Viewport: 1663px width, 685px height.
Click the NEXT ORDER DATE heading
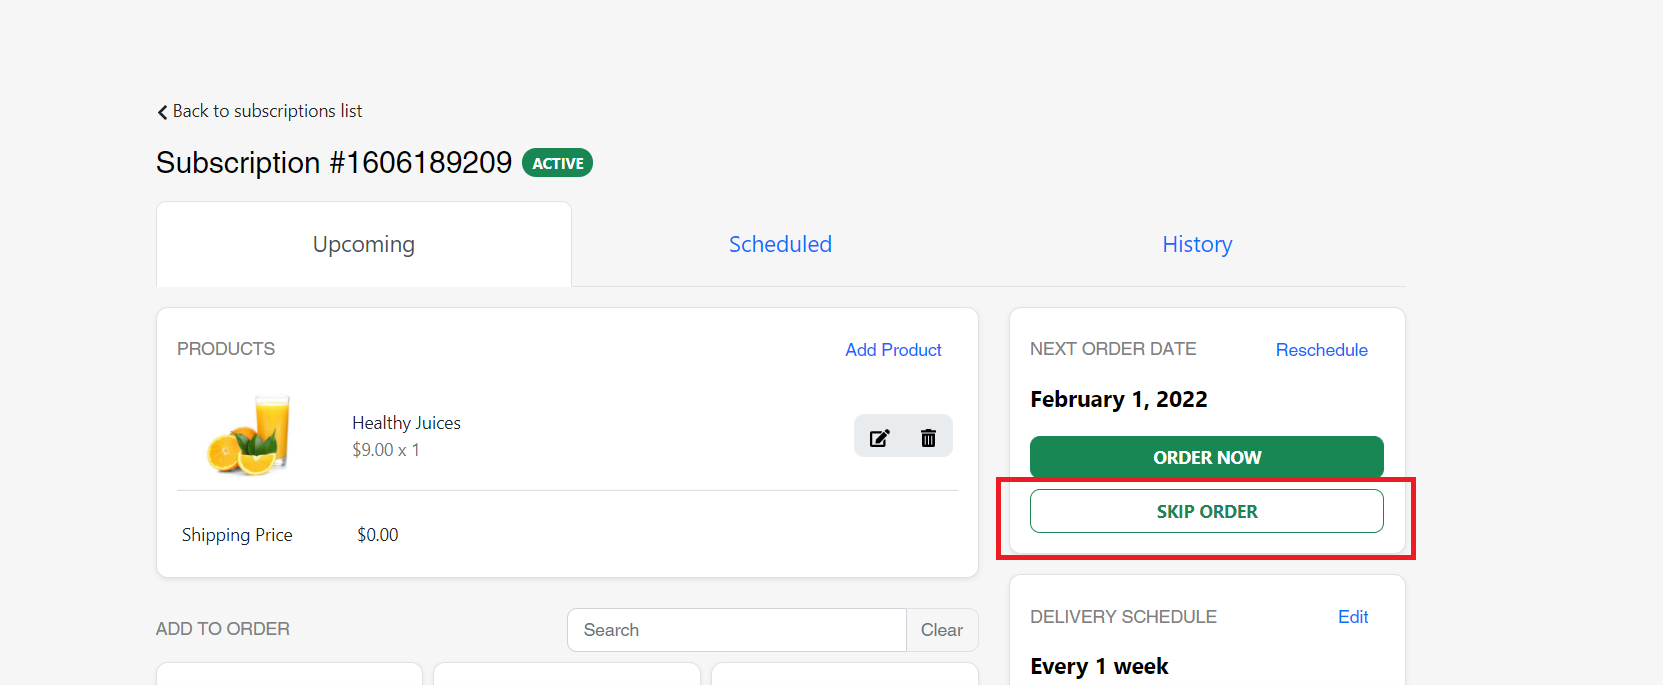(1113, 349)
